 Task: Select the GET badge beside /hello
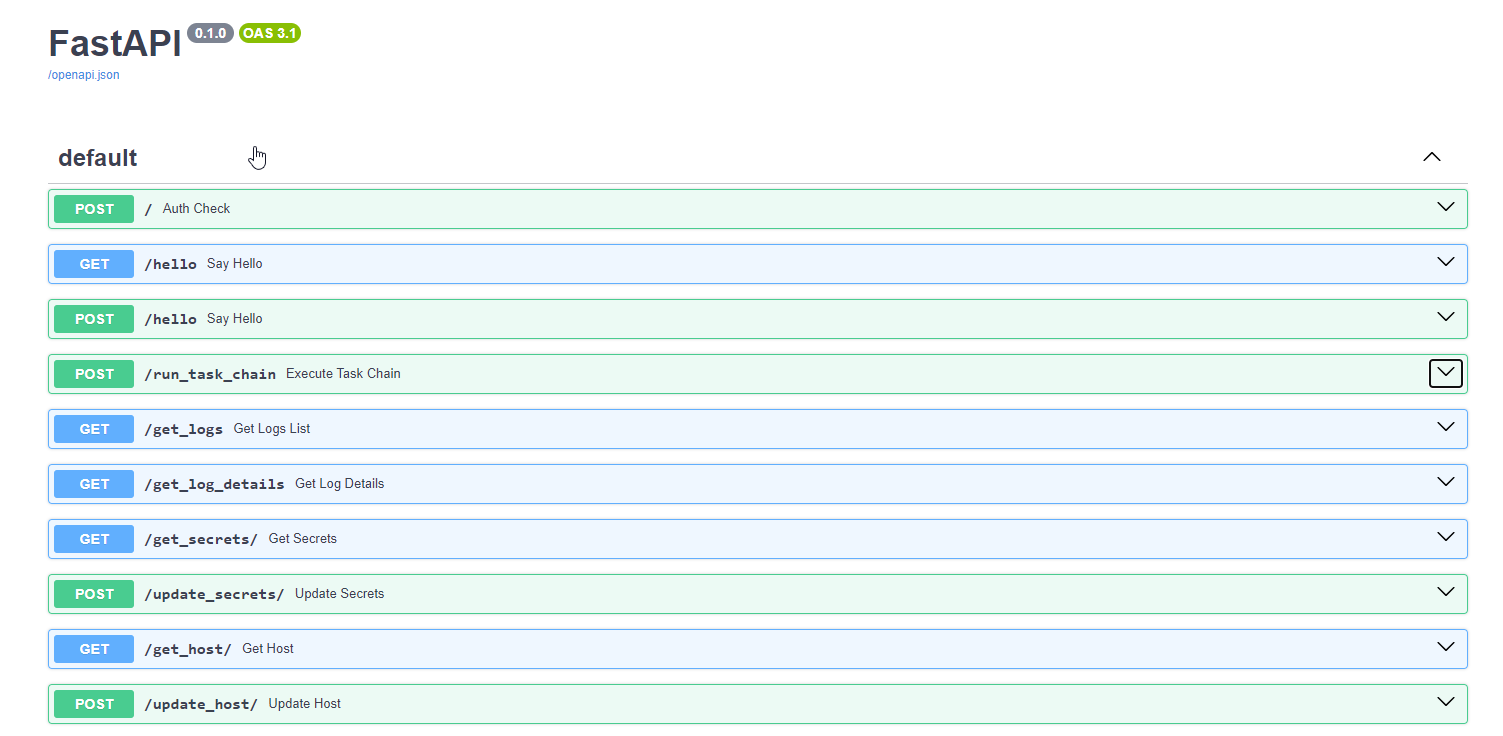click(x=93, y=263)
